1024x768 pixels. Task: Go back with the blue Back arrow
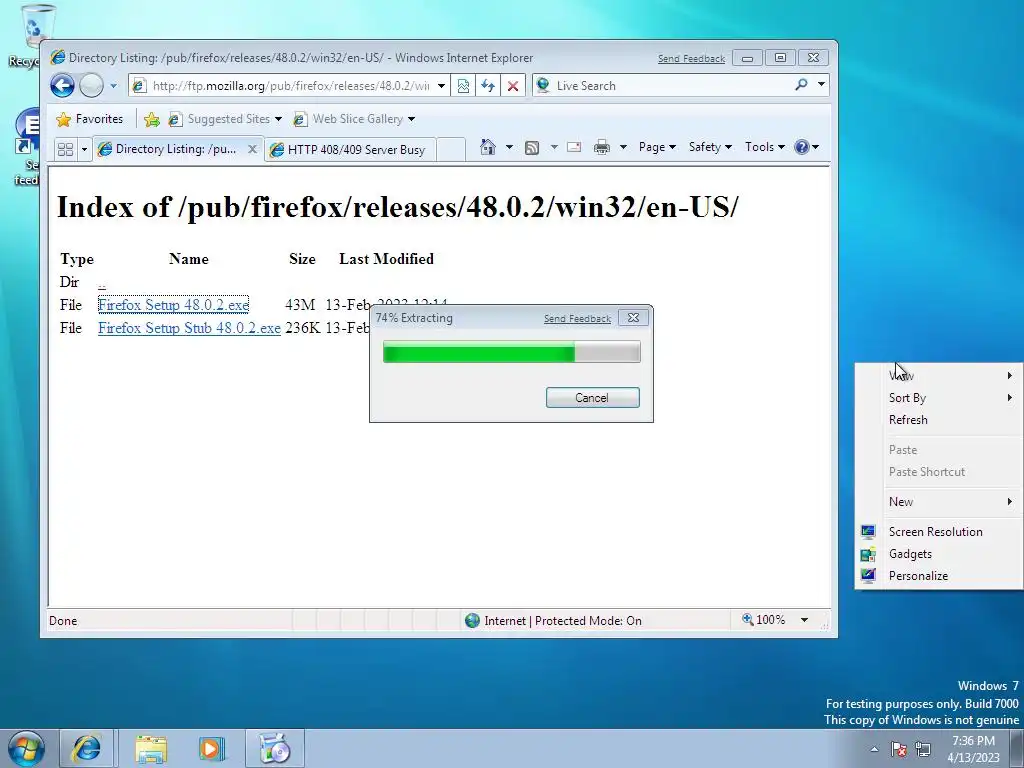tap(63, 86)
